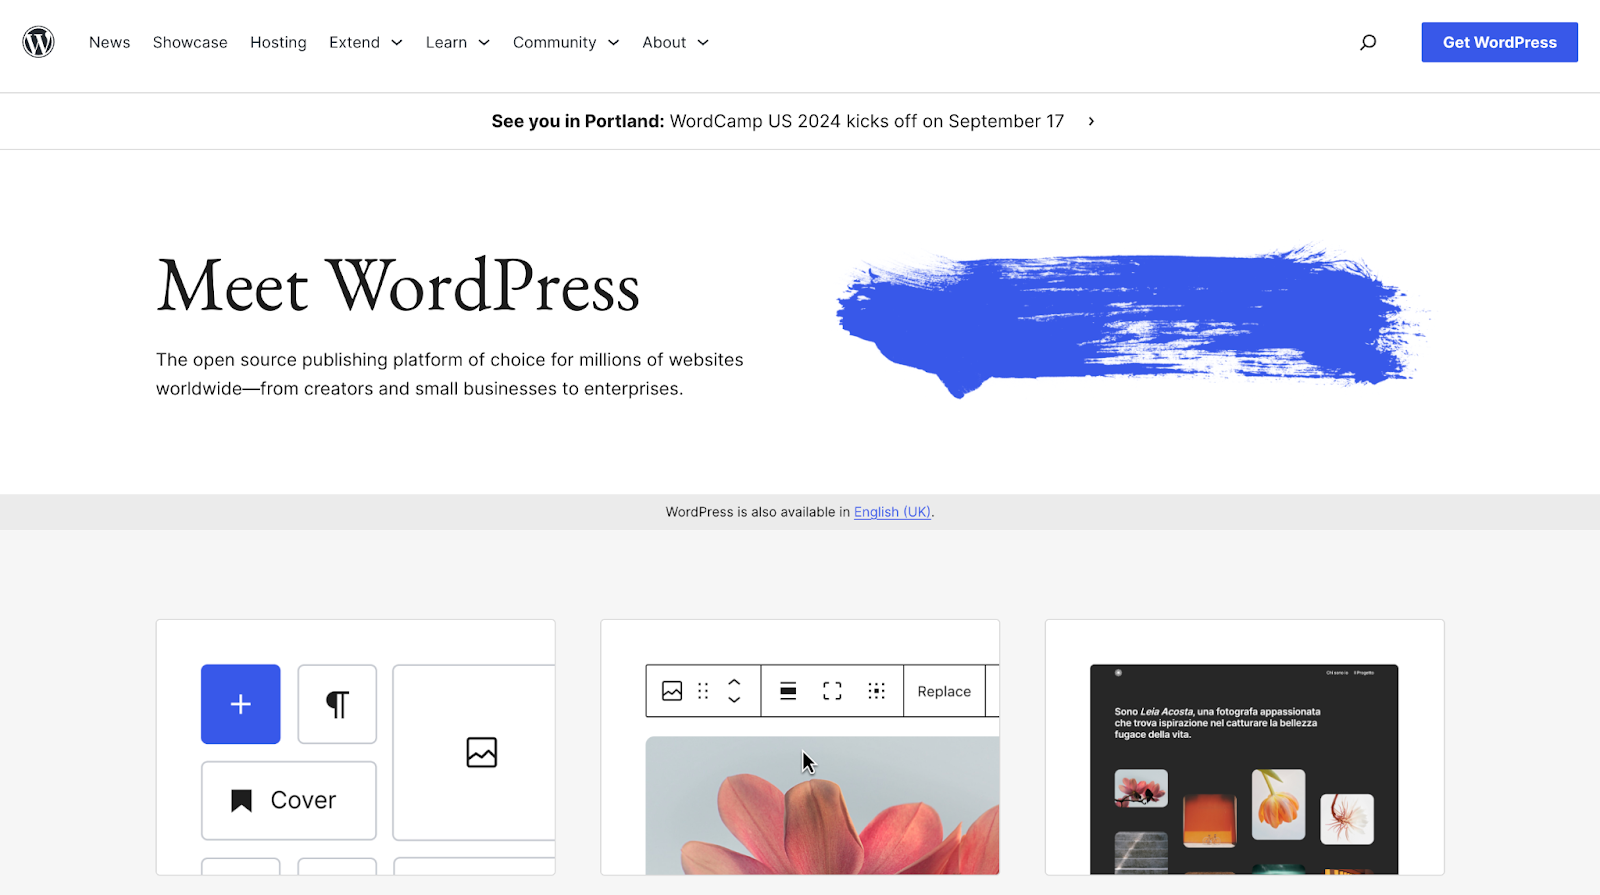Image resolution: width=1600 pixels, height=895 pixels.
Task: Click the Get WordPress button
Action: [1499, 42]
